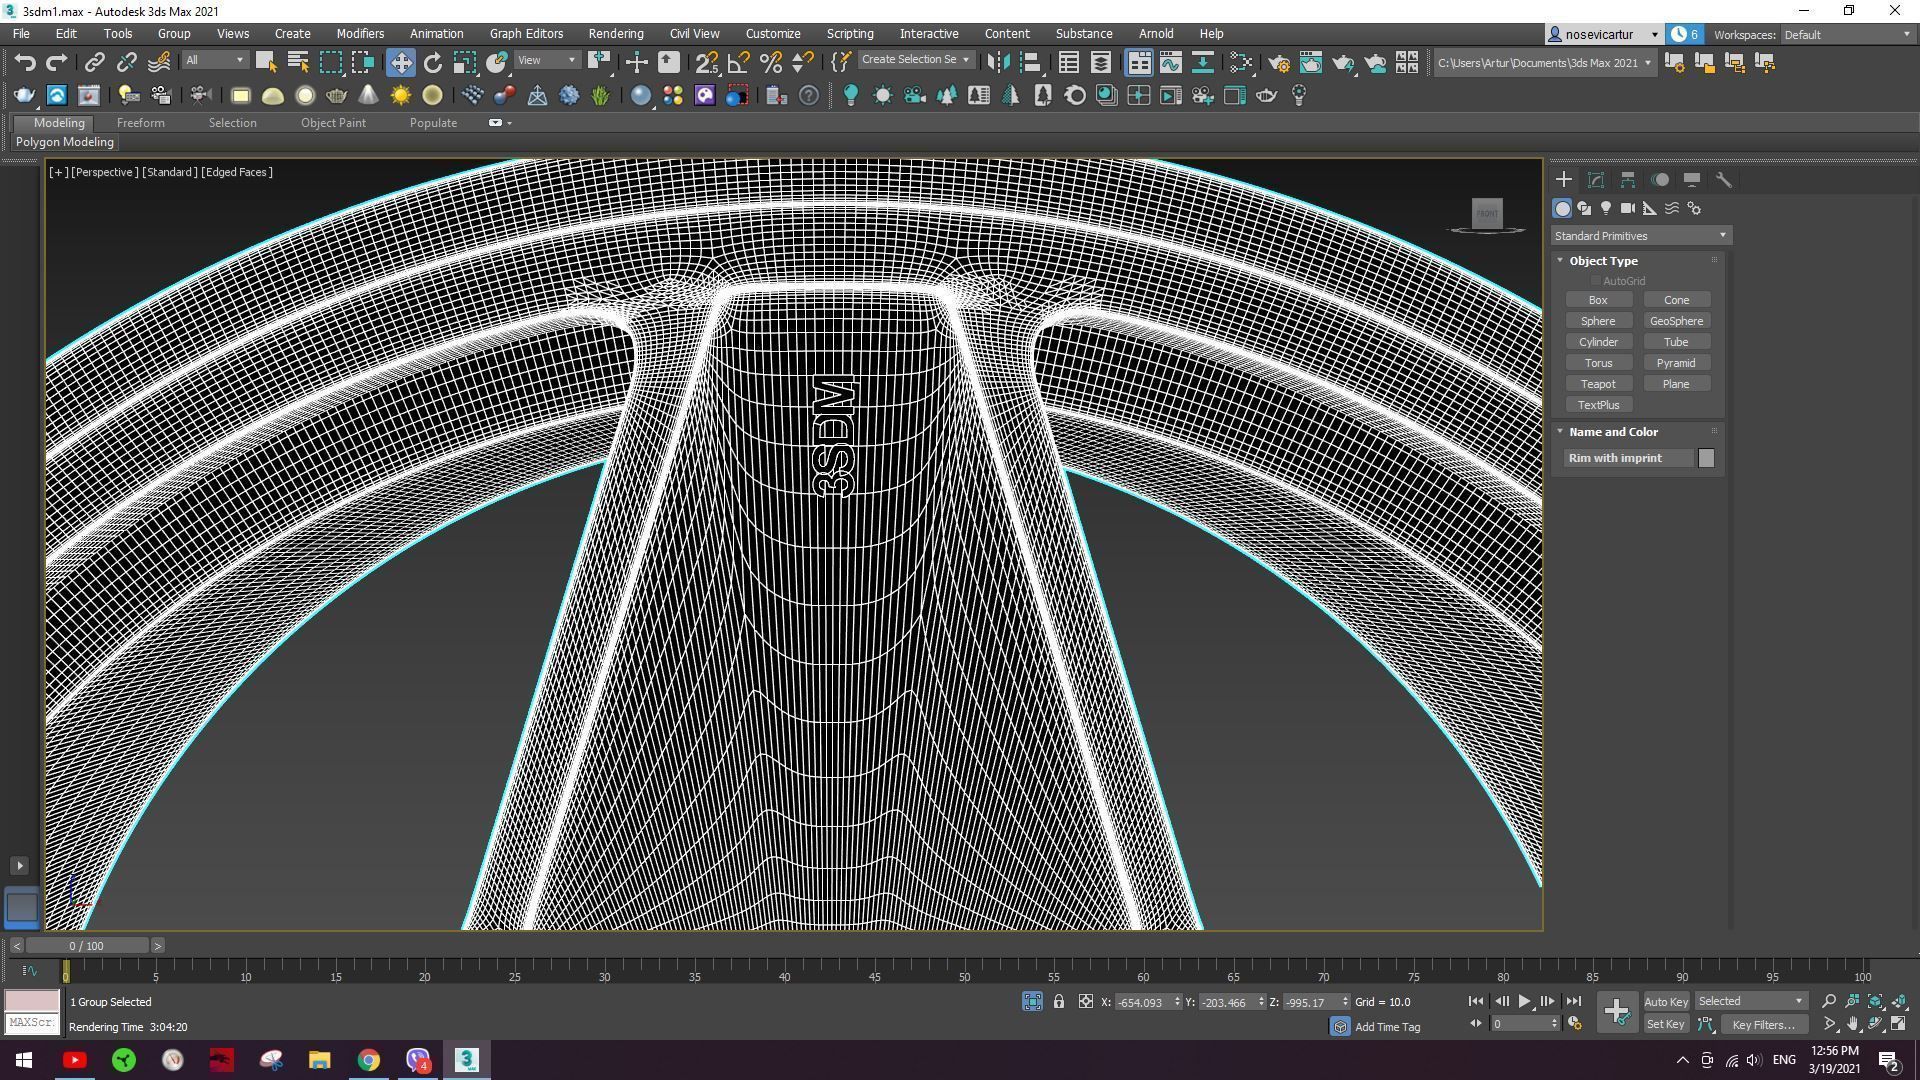Open the nosevicartur account dropdown
This screenshot has width=1920, height=1080.
(x=1604, y=34)
